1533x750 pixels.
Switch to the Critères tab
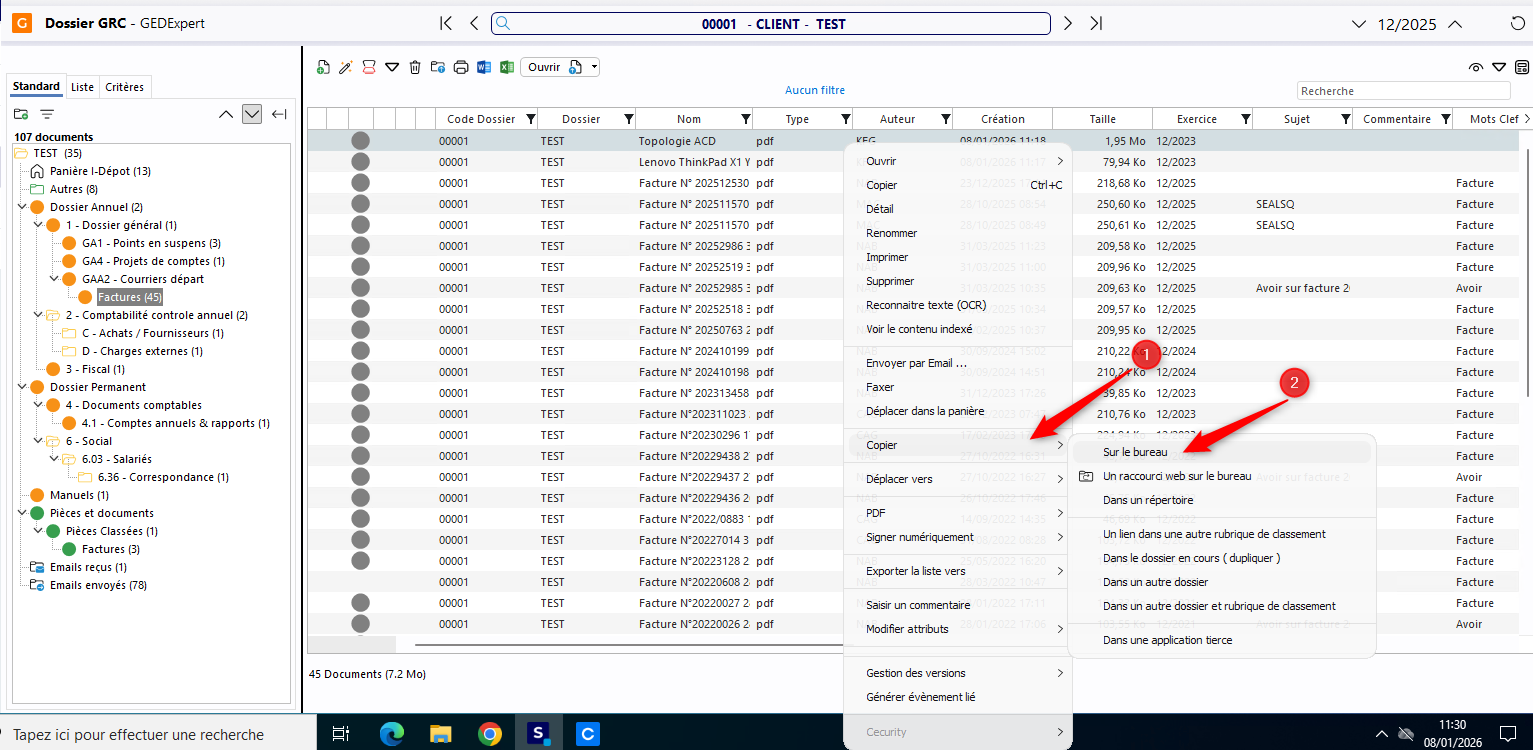(124, 87)
